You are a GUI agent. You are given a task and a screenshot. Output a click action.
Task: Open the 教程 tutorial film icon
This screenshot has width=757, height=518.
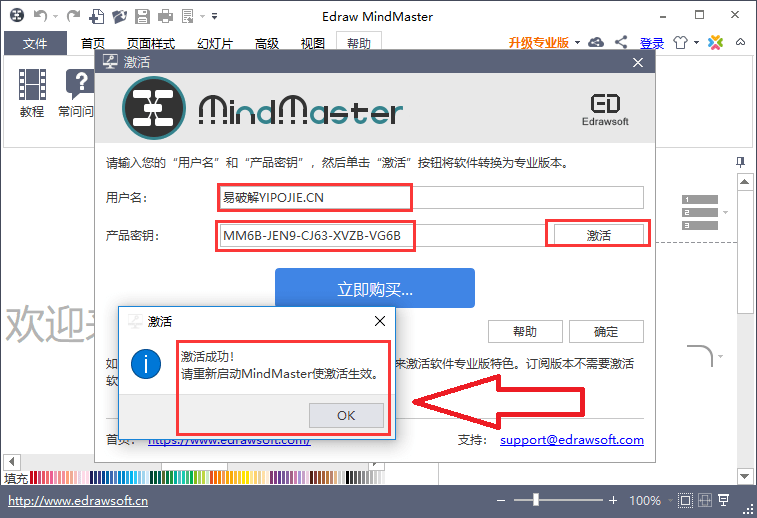pos(32,84)
